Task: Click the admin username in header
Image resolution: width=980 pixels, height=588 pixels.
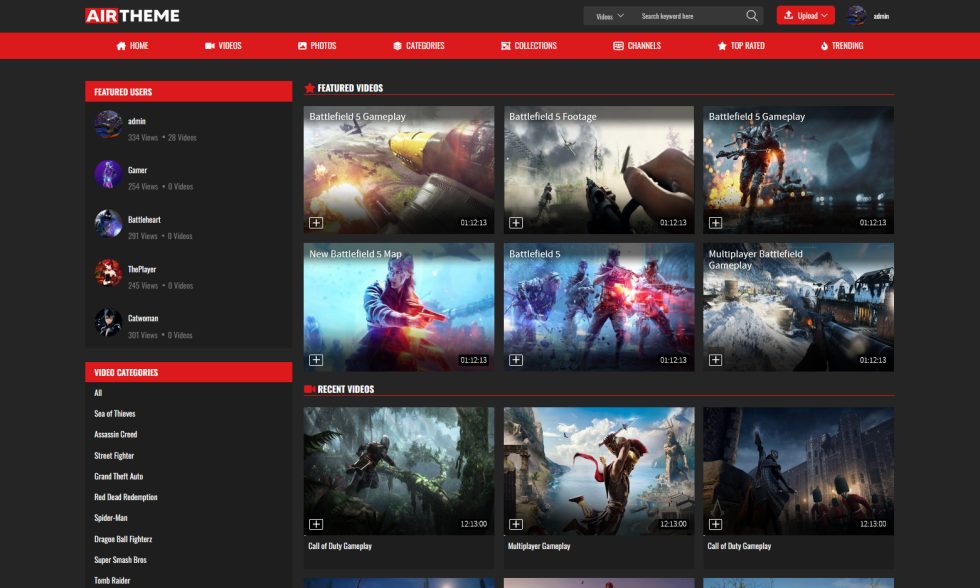Action: pos(881,16)
